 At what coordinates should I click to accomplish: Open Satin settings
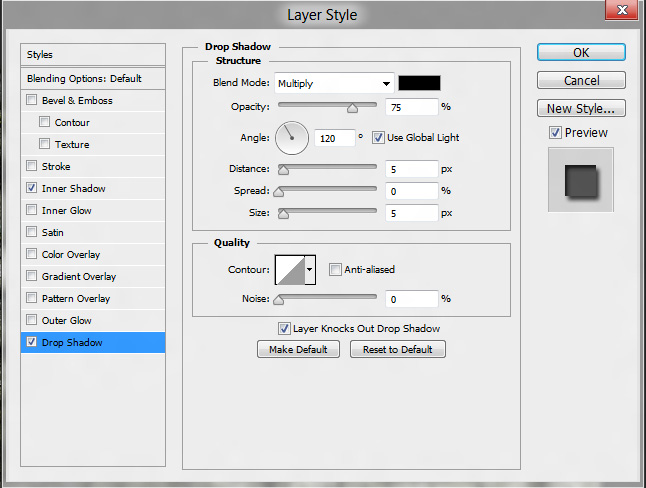point(93,232)
